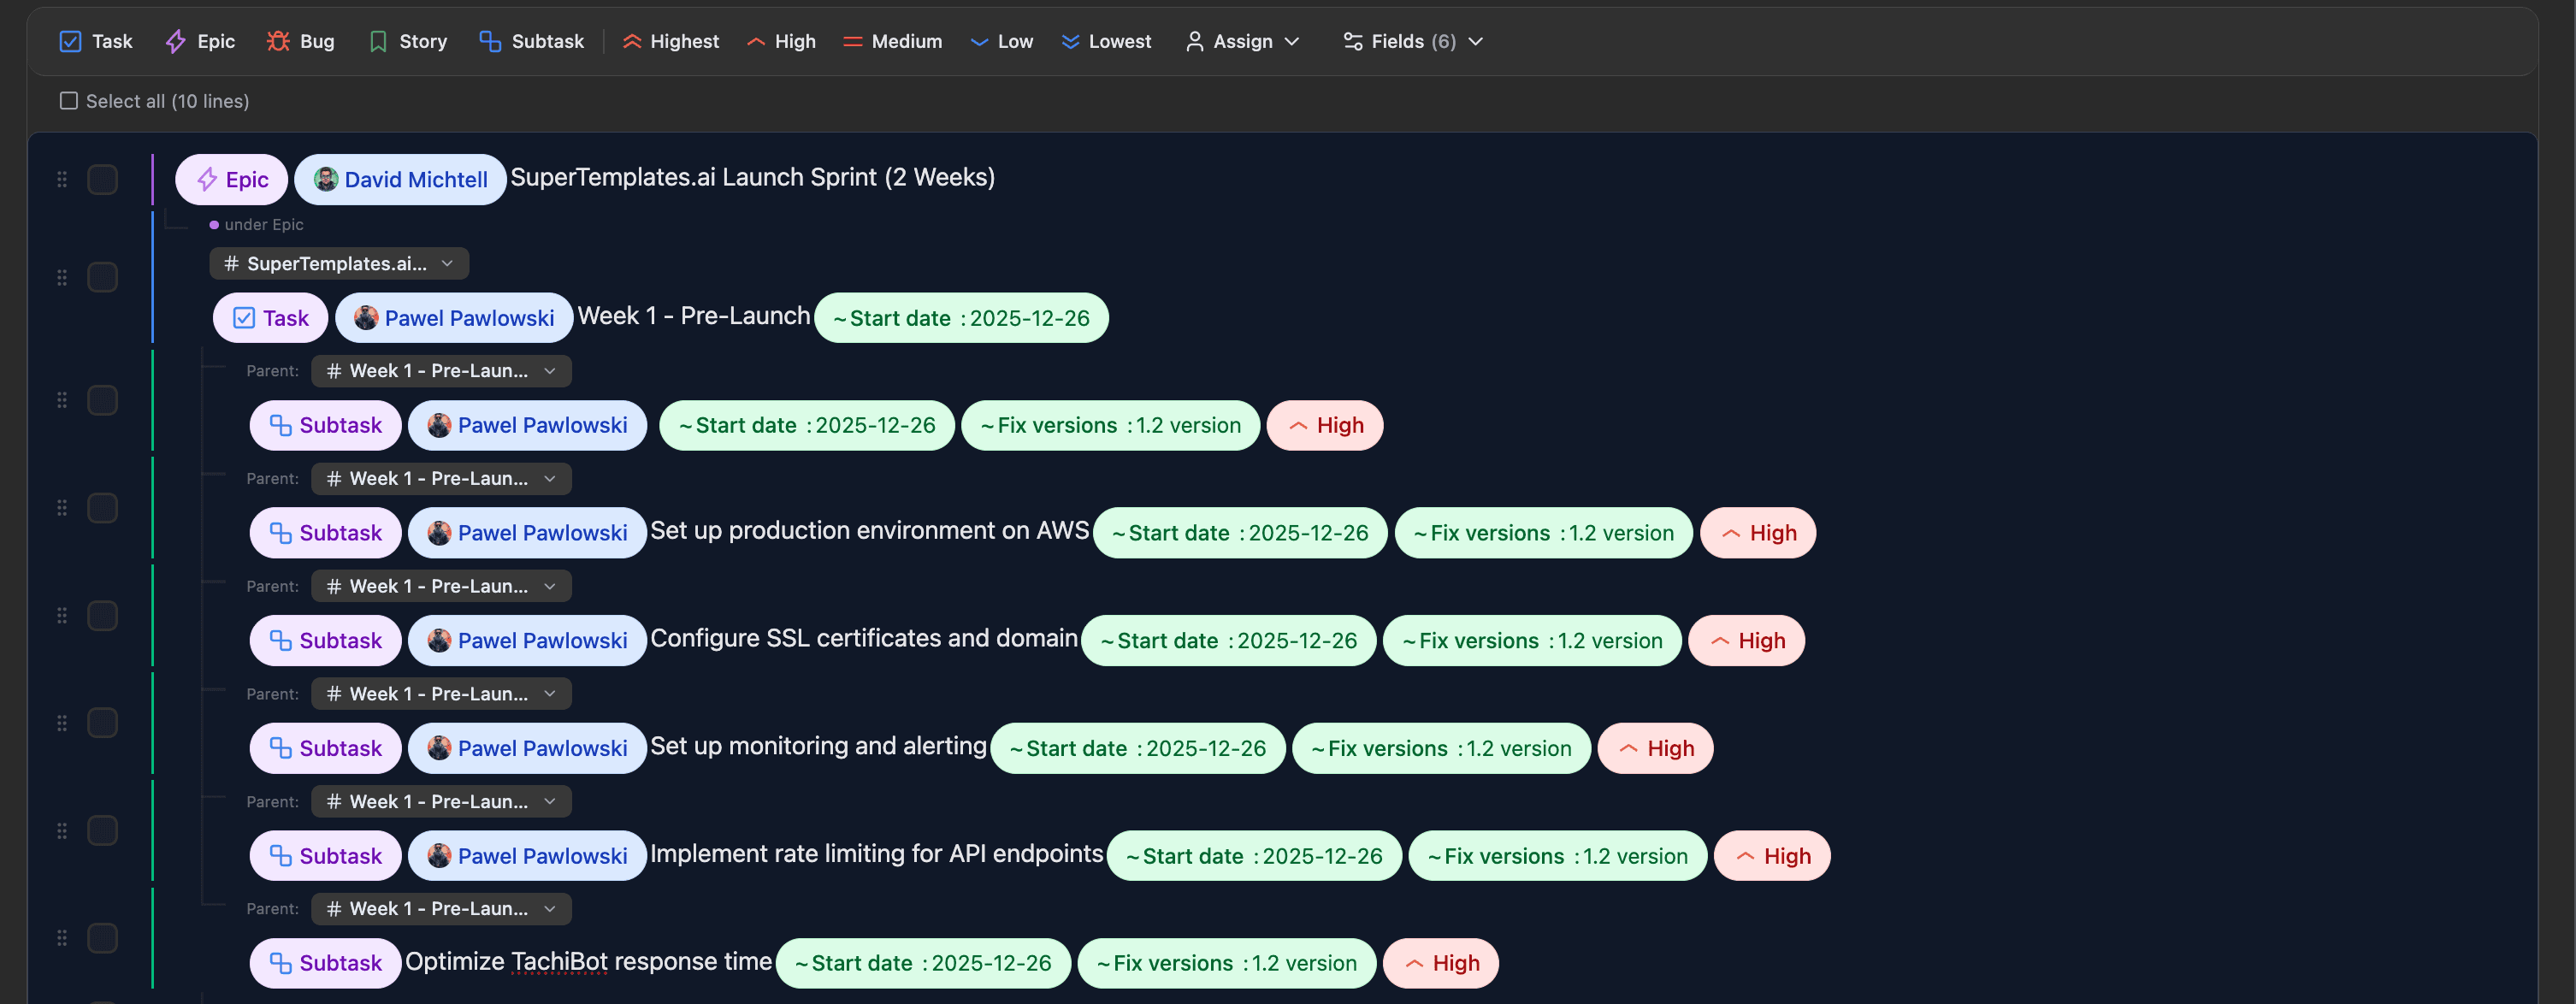The image size is (2576, 1004).
Task: Open the Assign menu
Action: (x=1241, y=41)
